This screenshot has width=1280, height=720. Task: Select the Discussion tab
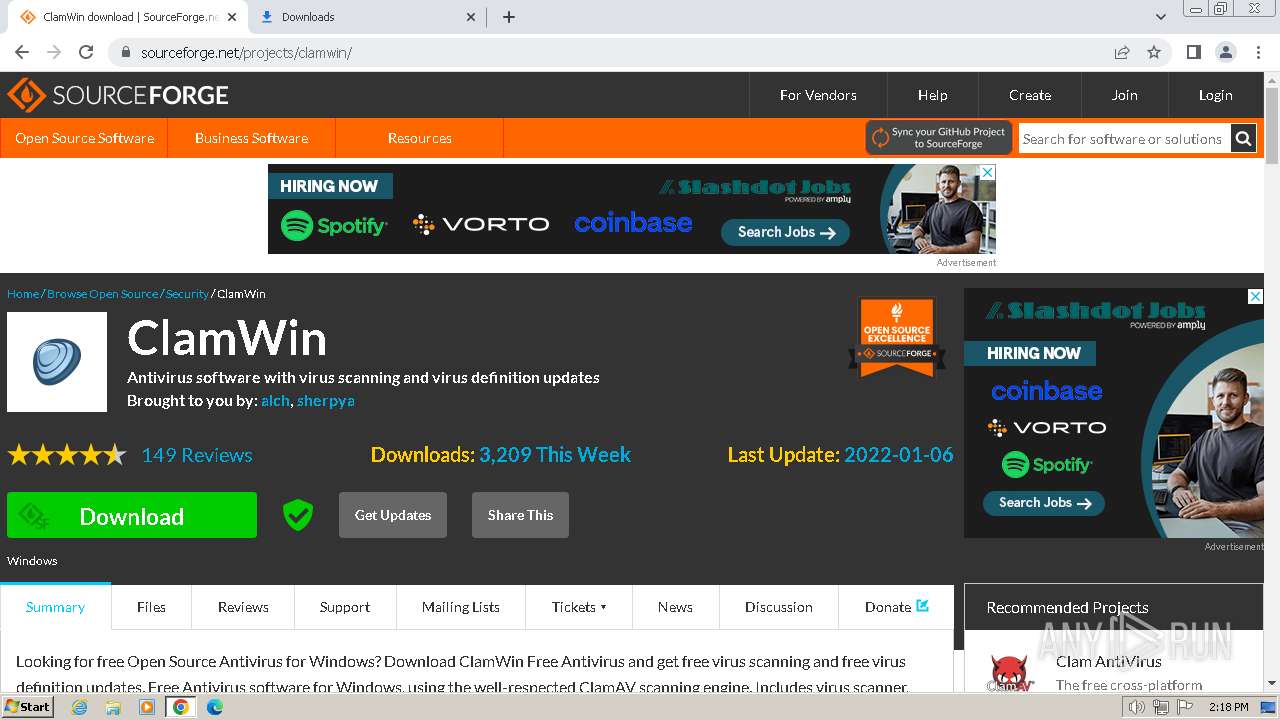[x=779, y=607]
